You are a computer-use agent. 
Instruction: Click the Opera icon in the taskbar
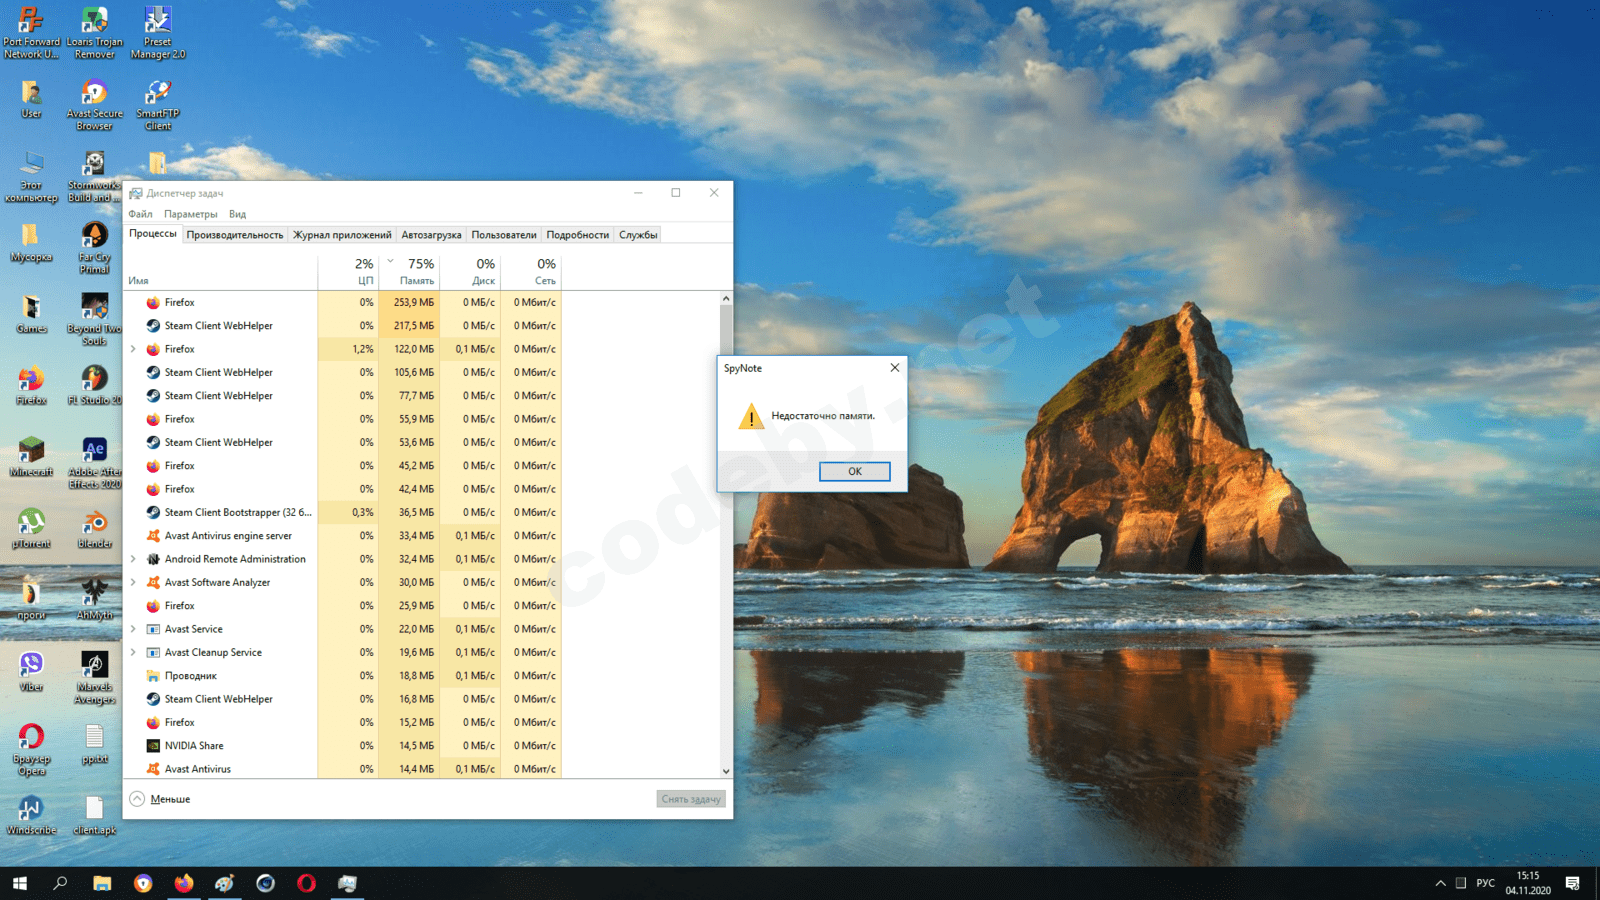306,883
